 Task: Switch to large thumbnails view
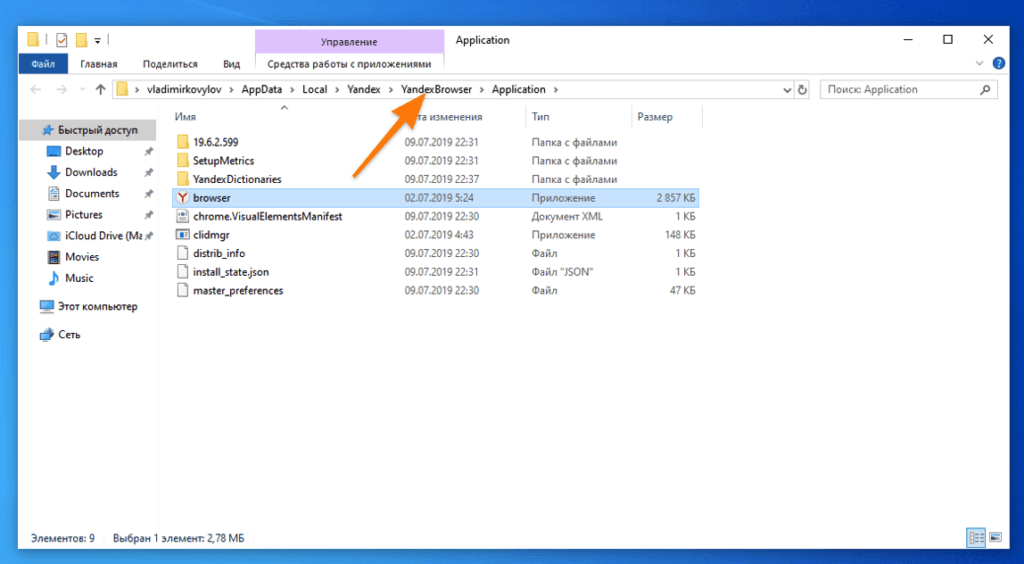pyautogui.click(x=995, y=538)
